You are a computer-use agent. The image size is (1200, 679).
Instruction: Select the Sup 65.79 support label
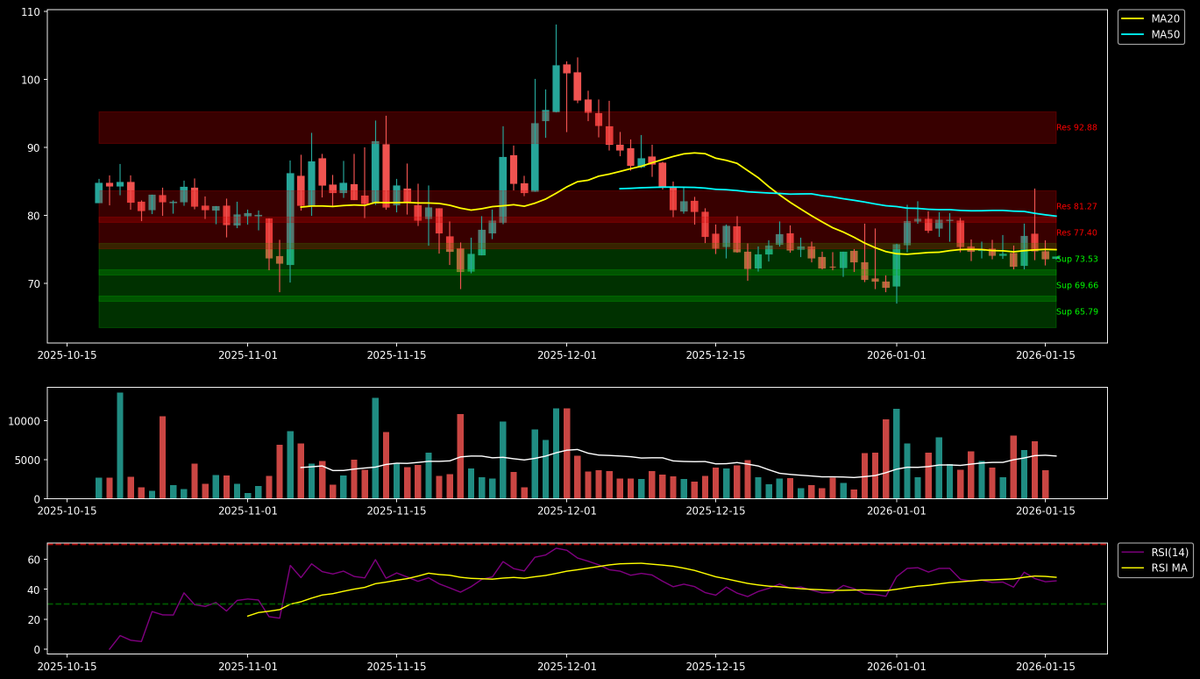coord(1080,312)
